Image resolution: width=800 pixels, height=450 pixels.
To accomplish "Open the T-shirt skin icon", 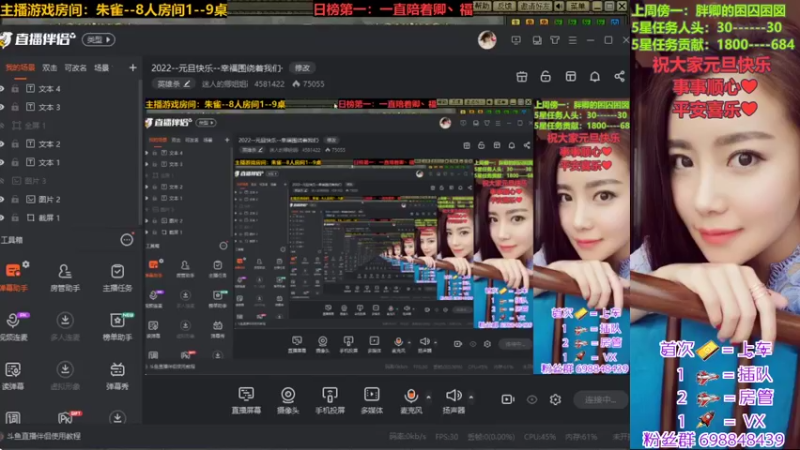I will [555, 40].
